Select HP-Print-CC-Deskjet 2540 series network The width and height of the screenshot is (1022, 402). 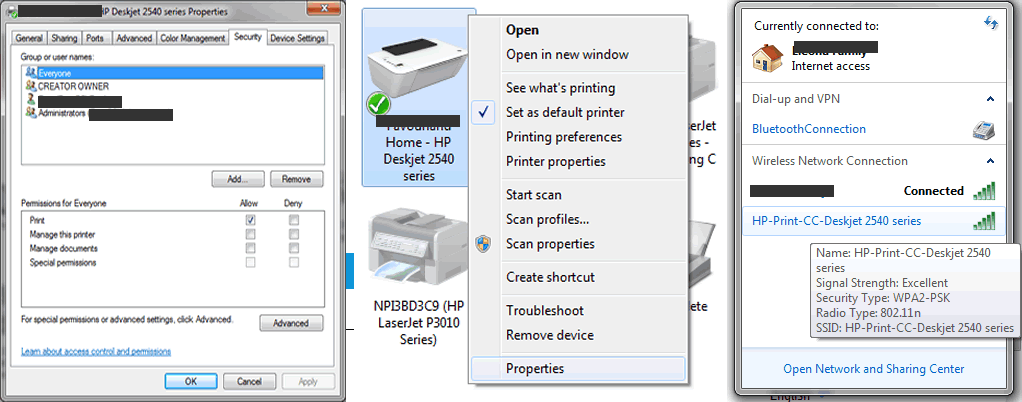(x=873, y=221)
